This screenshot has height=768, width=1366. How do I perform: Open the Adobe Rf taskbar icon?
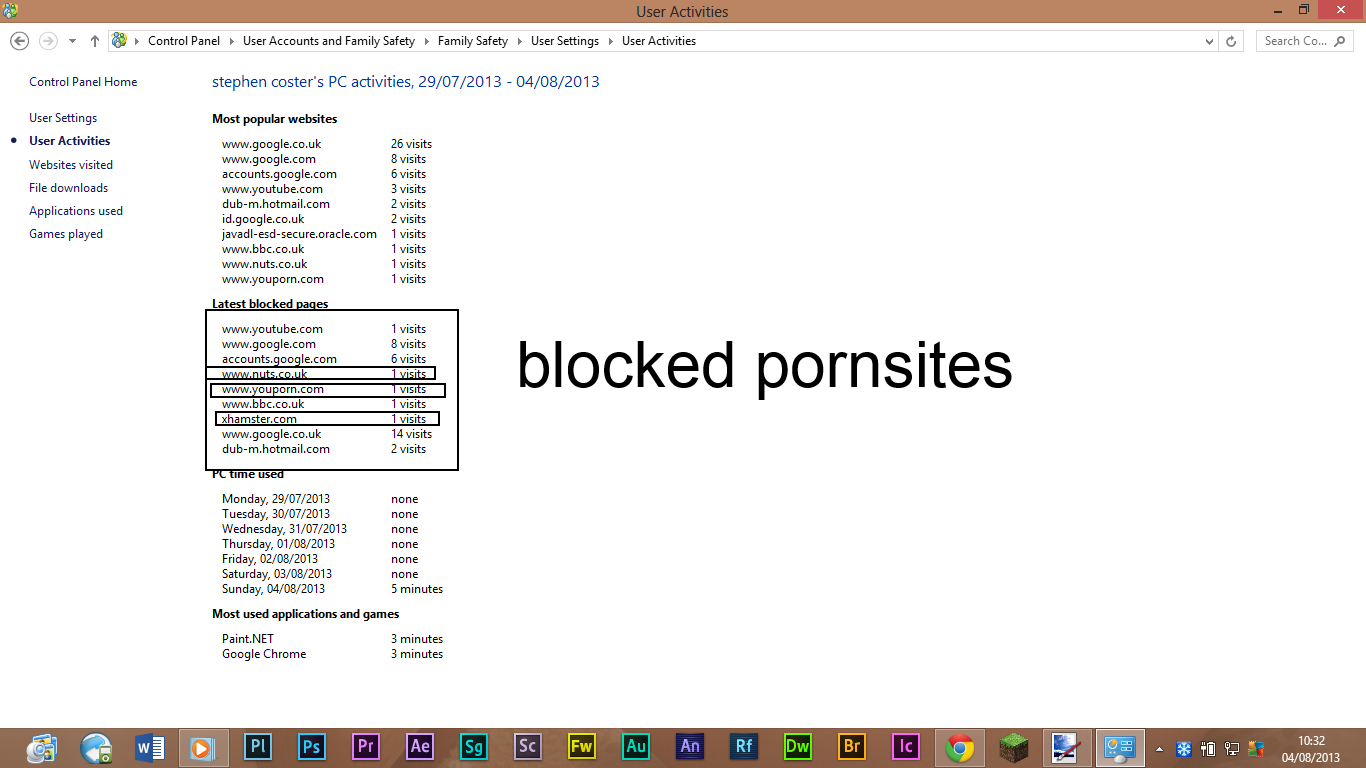pyautogui.click(x=744, y=746)
